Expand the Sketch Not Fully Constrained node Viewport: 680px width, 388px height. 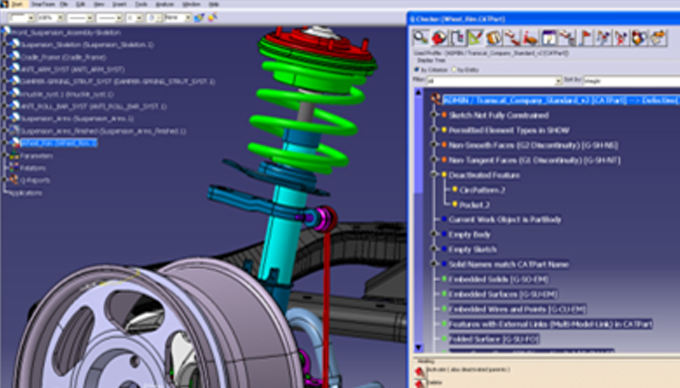pyautogui.click(x=433, y=115)
